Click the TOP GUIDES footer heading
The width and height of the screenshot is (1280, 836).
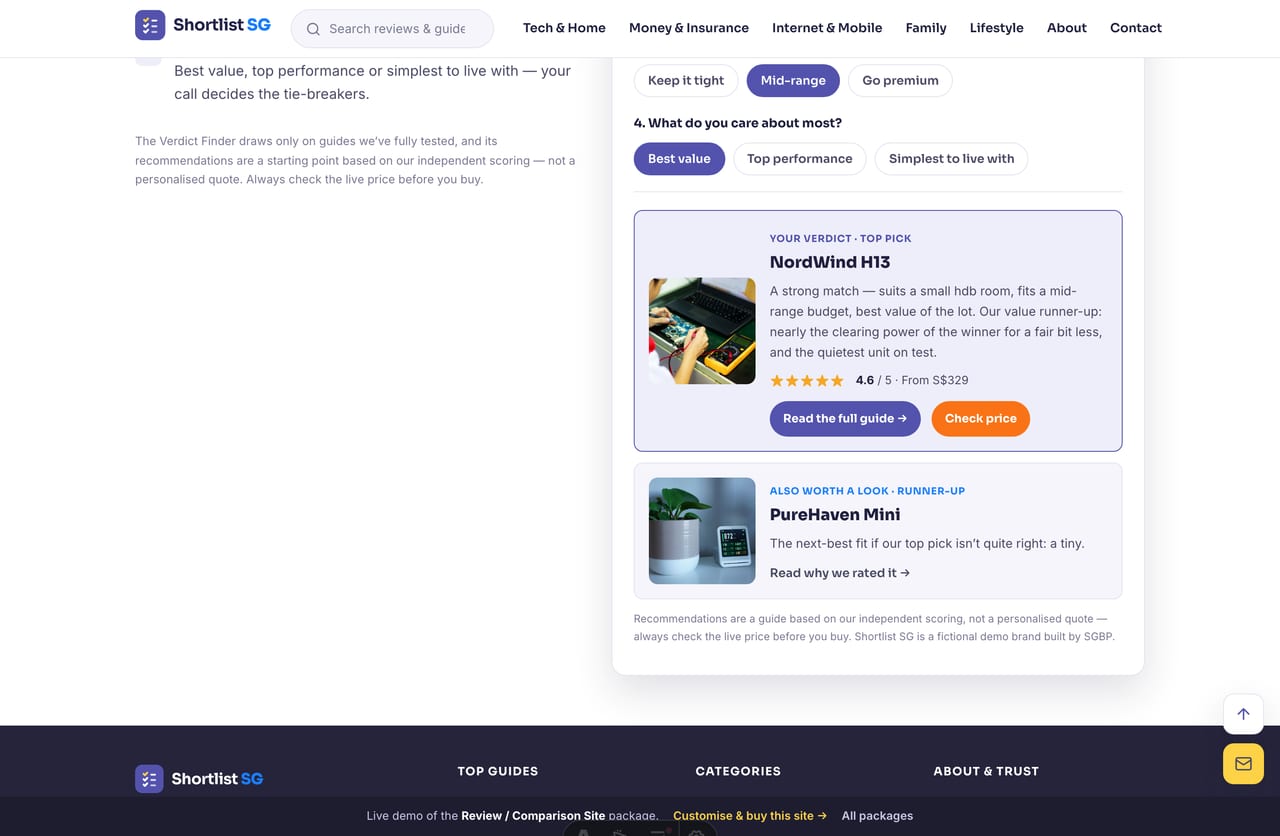498,771
